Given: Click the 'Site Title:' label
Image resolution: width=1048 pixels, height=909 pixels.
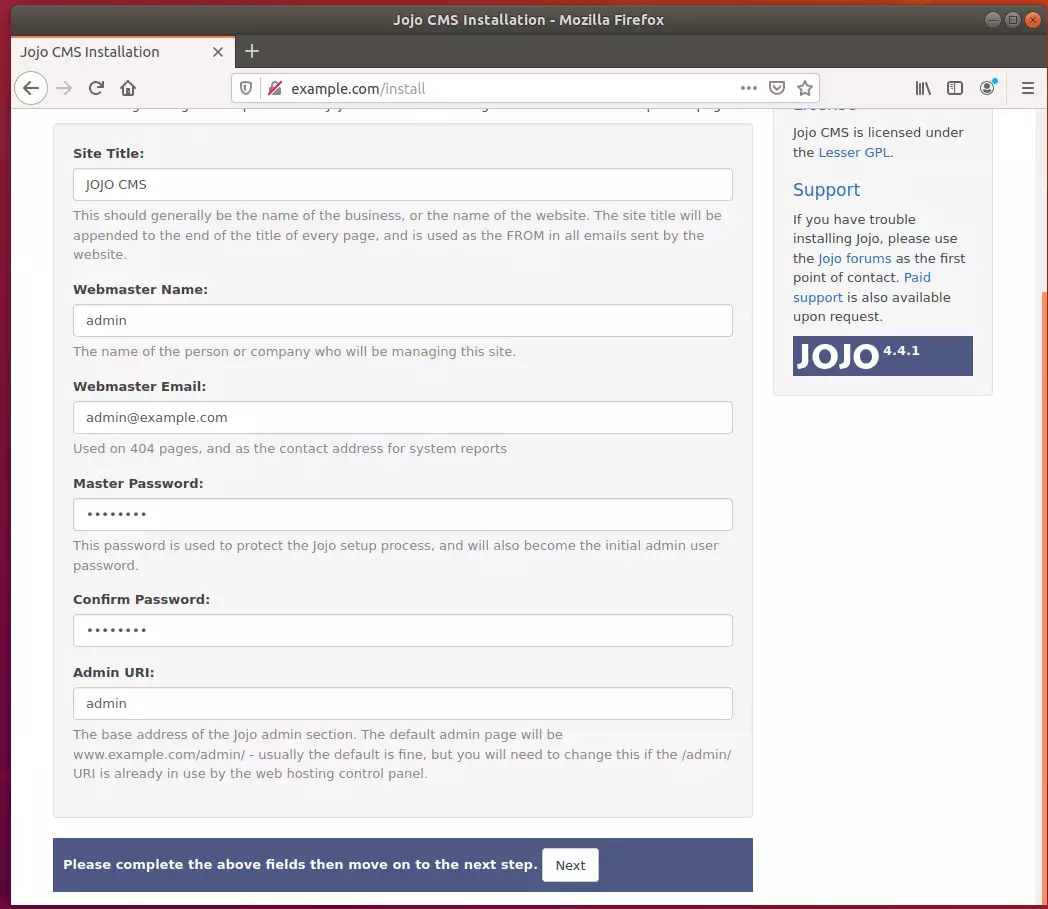Looking at the screenshot, I should (108, 153).
